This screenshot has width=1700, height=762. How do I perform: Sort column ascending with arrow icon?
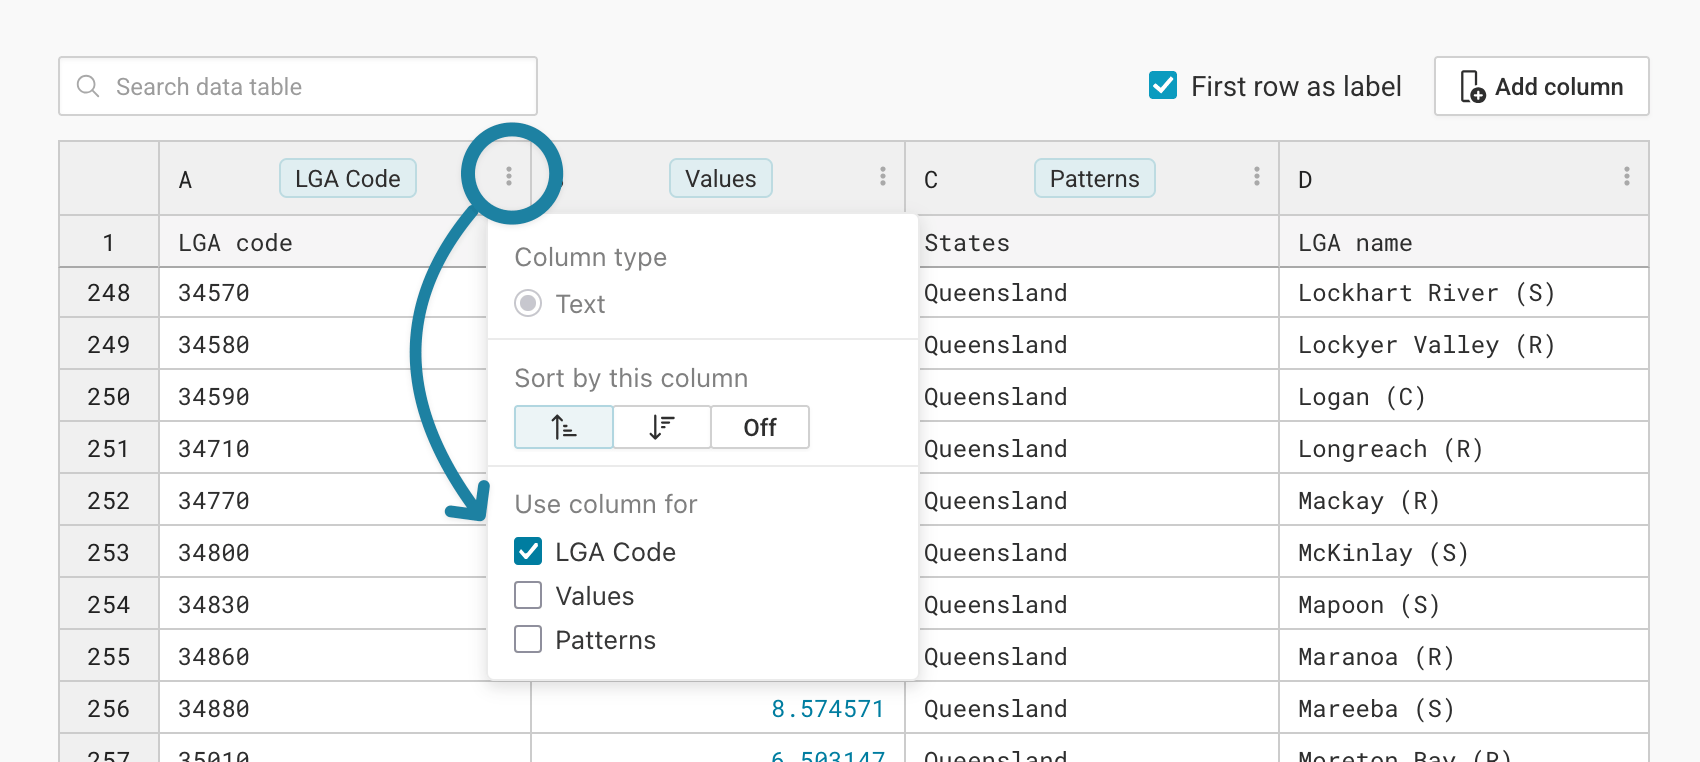point(564,427)
